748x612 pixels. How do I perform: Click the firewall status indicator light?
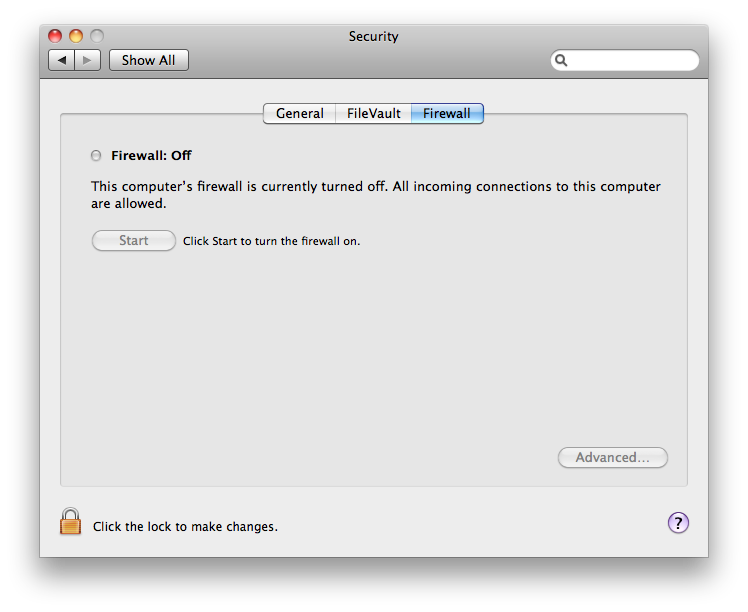point(96,156)
